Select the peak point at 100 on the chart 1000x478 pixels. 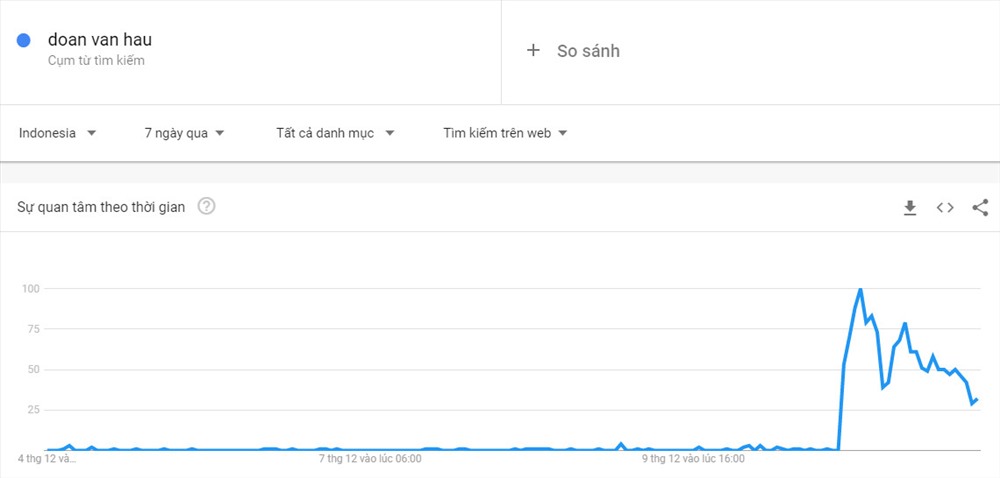pyautogui.click(x=860, y=289)
